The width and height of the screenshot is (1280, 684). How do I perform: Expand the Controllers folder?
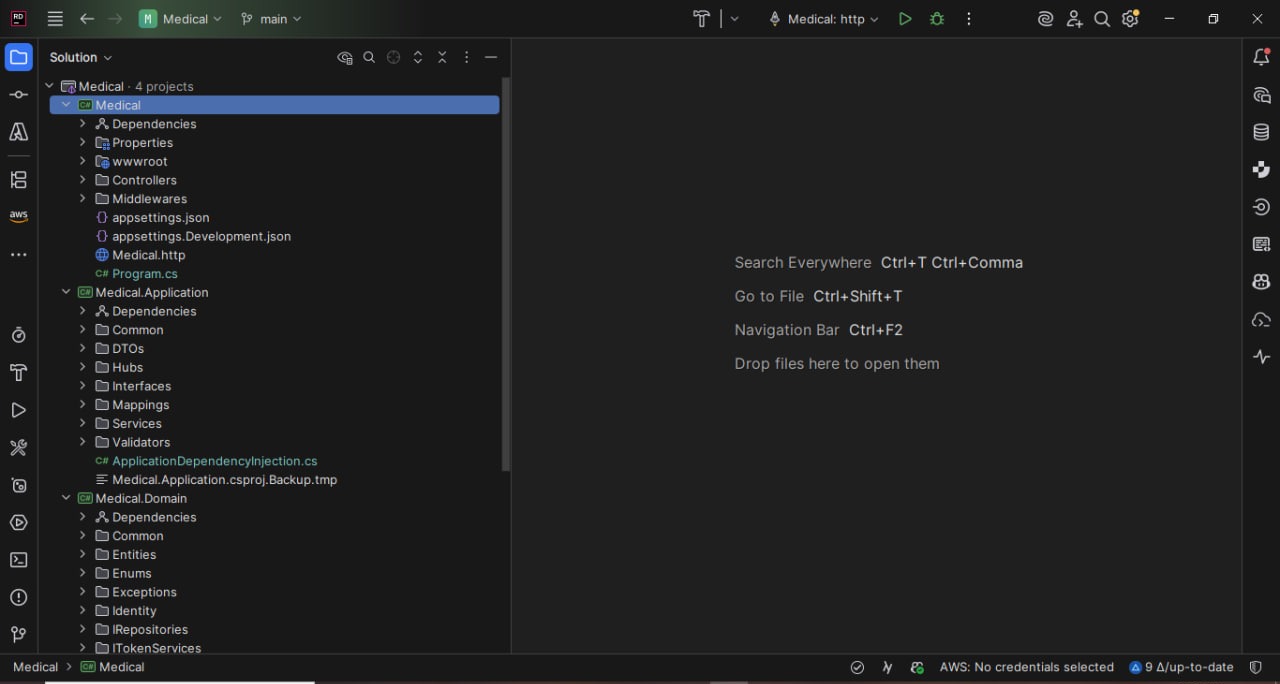click(84, 180)
